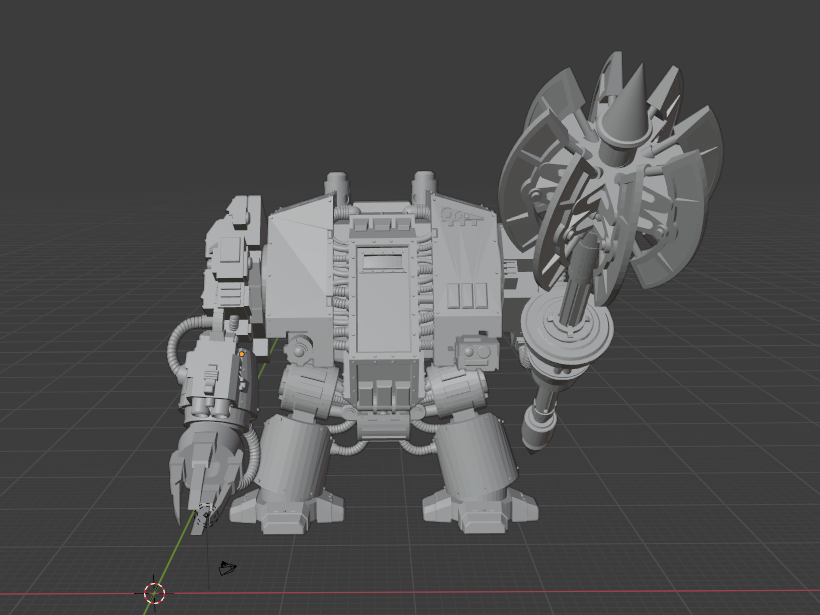This screenshot has width=820, height=615.
Task: Click the orange object origin dot
Action: 243,355
